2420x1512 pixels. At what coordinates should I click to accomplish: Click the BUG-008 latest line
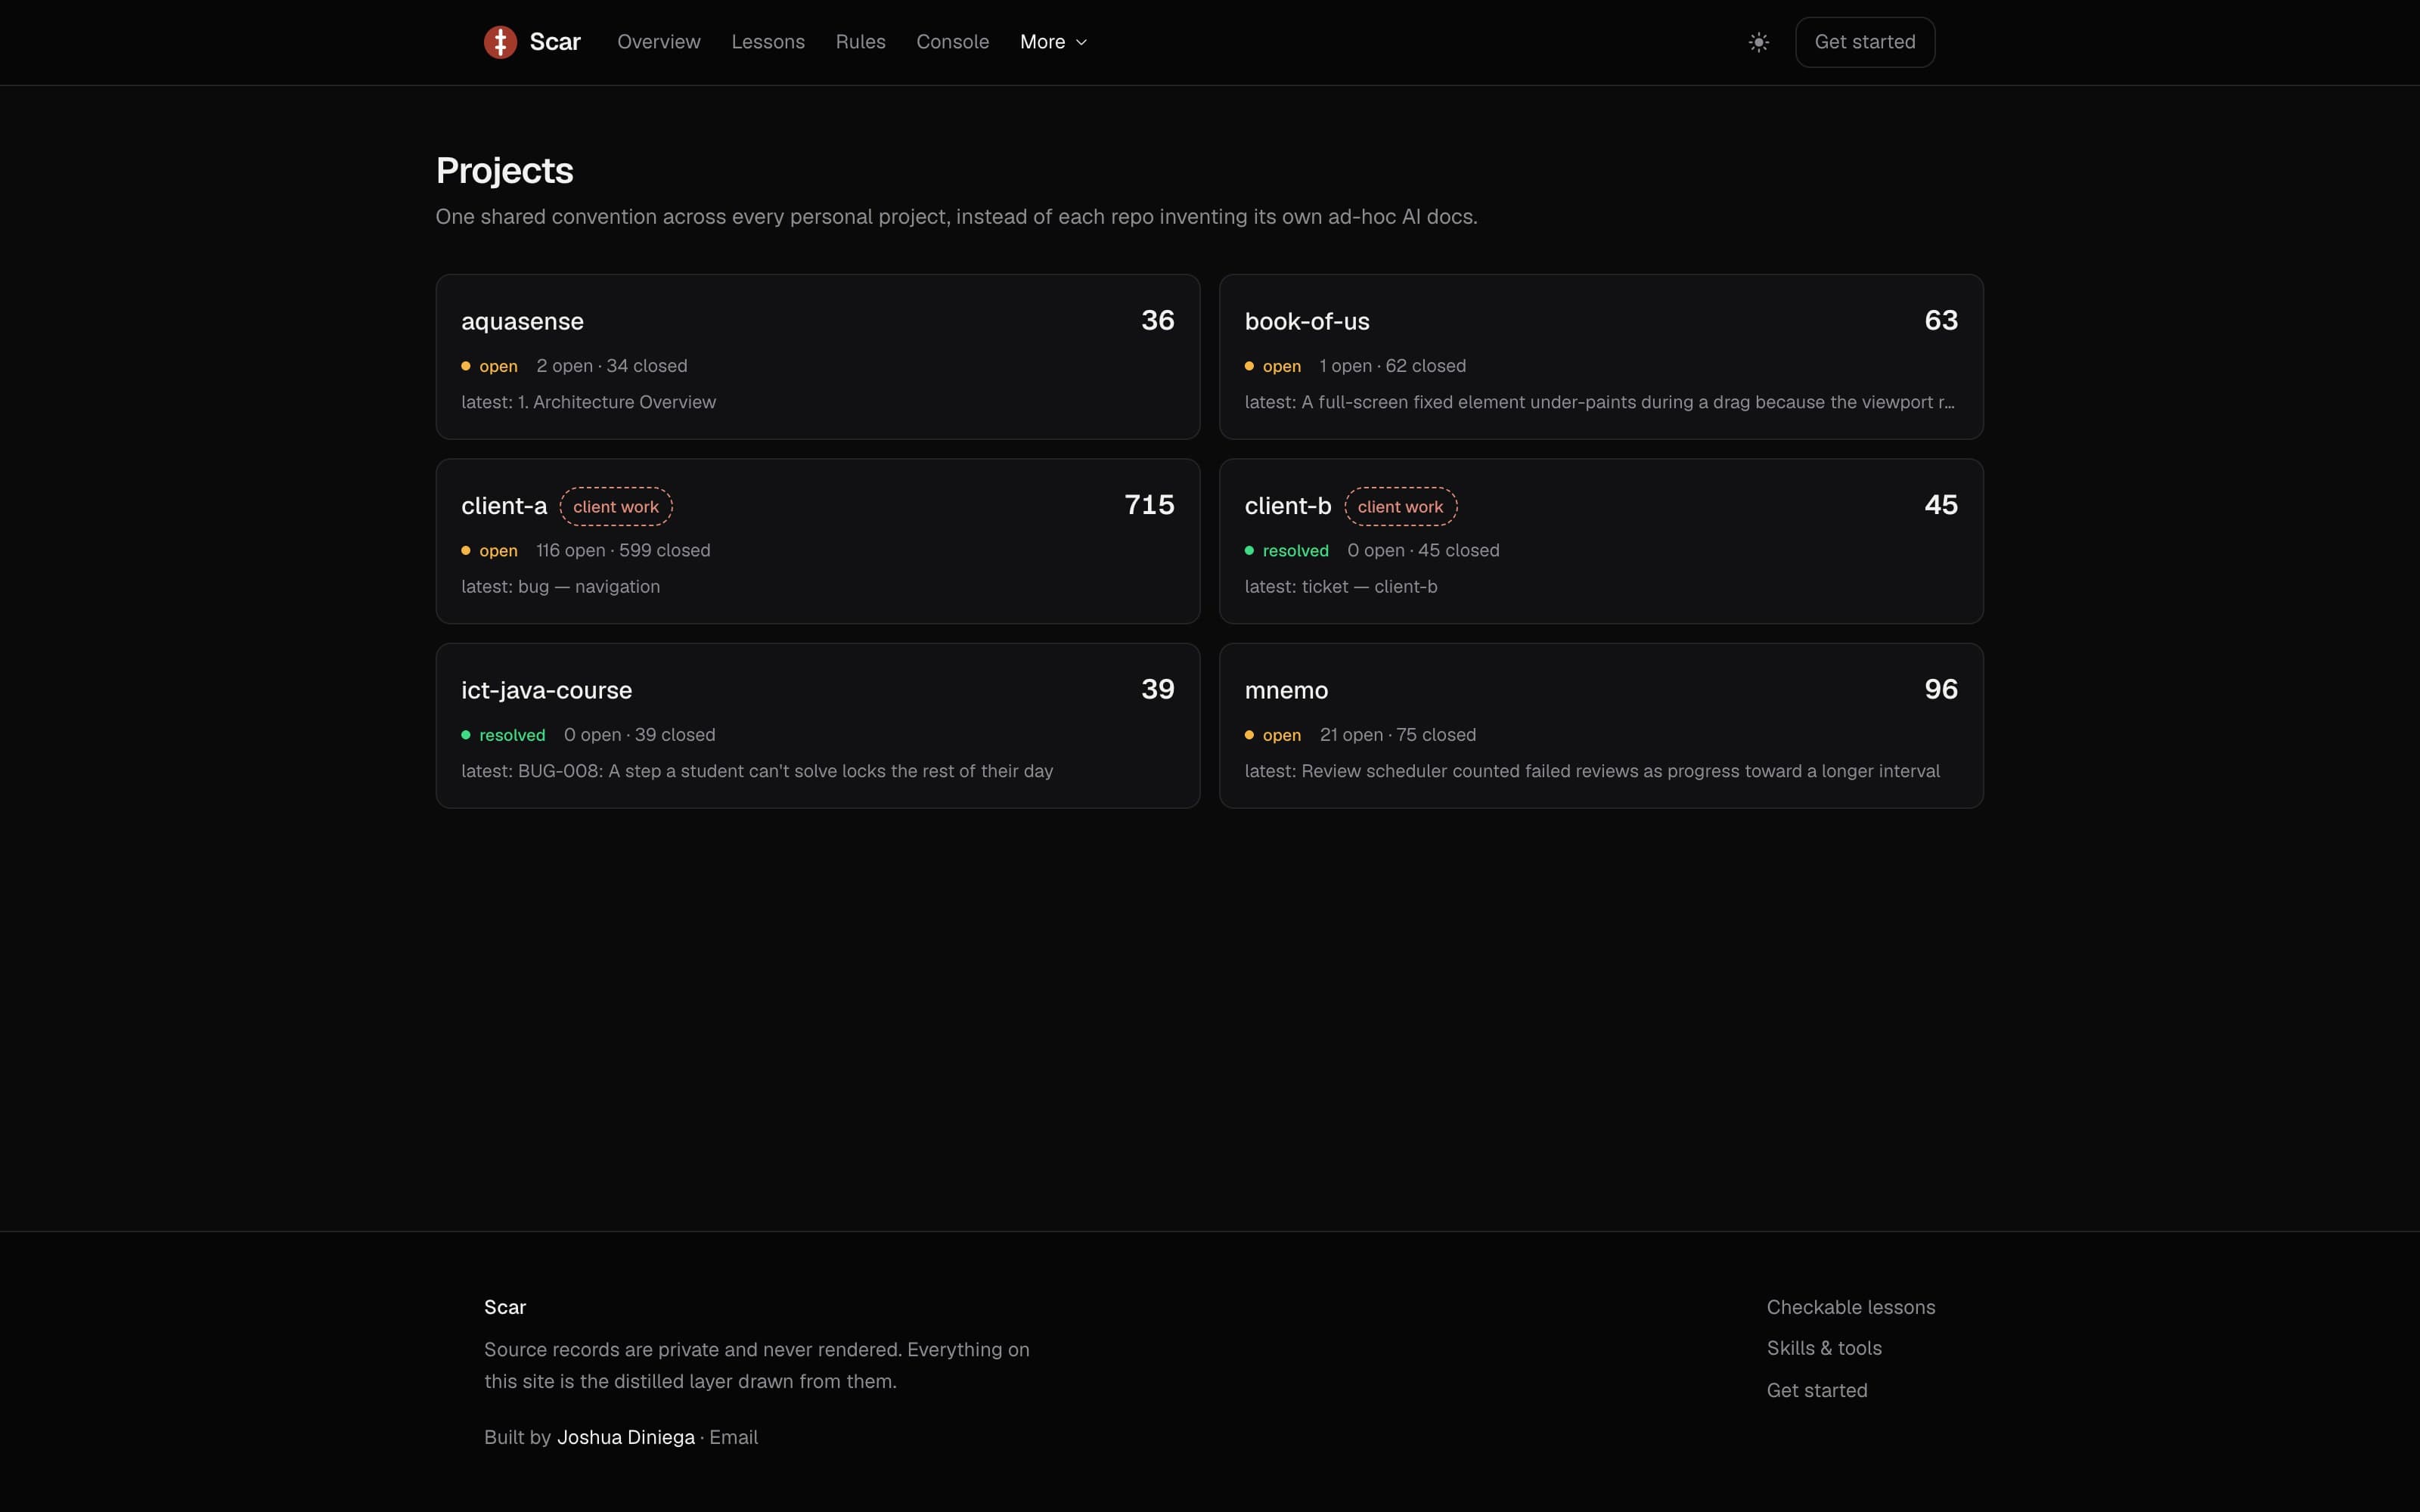[x=757, y=771]
